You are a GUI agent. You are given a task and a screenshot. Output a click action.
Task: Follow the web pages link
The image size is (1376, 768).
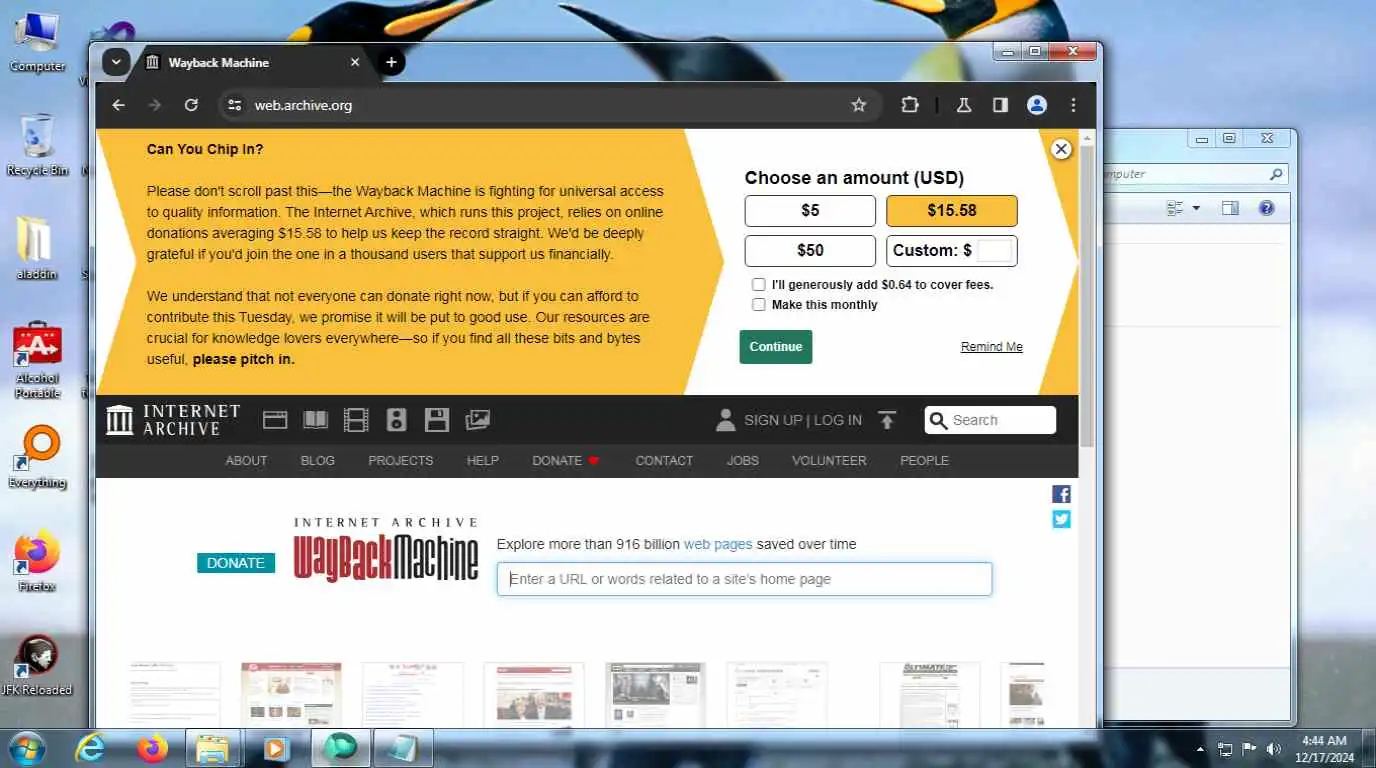click(718, 545)
